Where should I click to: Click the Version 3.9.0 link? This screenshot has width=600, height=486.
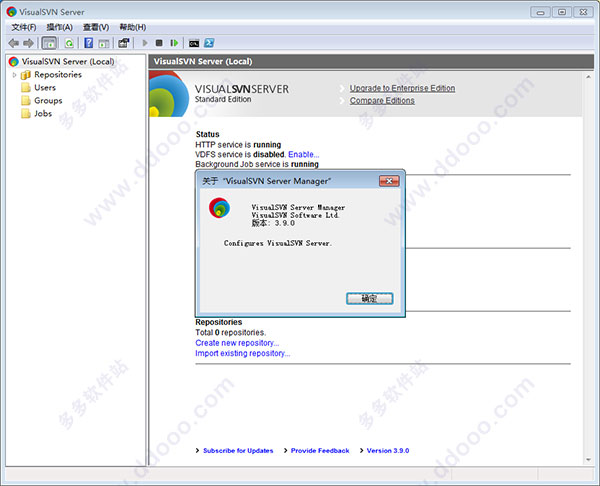click(388, 451)
